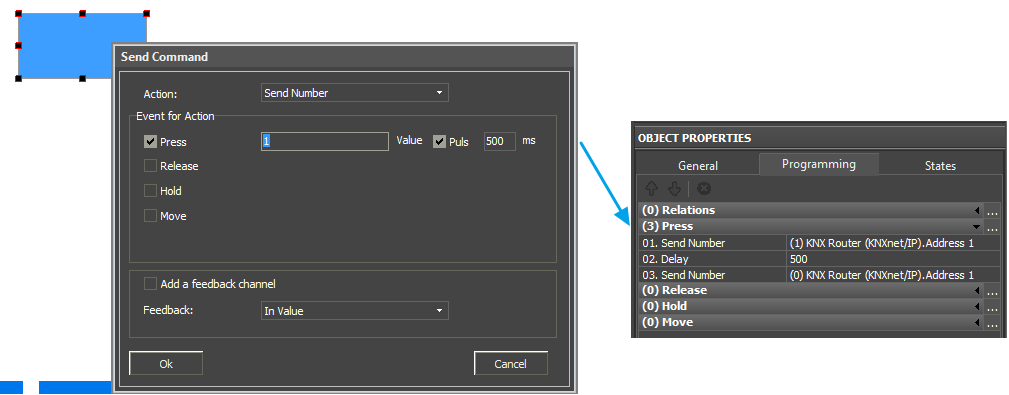Open the ellipsis button for Press events
1009x395 pixels.
(x=992, y=226)
